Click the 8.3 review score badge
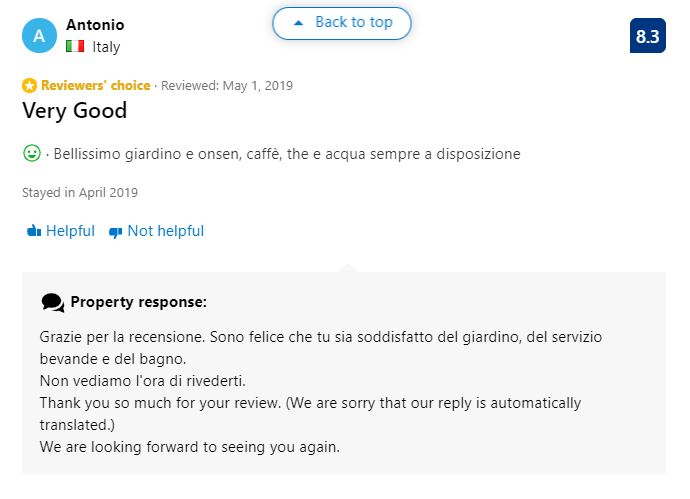Screen dimensions: 690x499 [647, 36]
